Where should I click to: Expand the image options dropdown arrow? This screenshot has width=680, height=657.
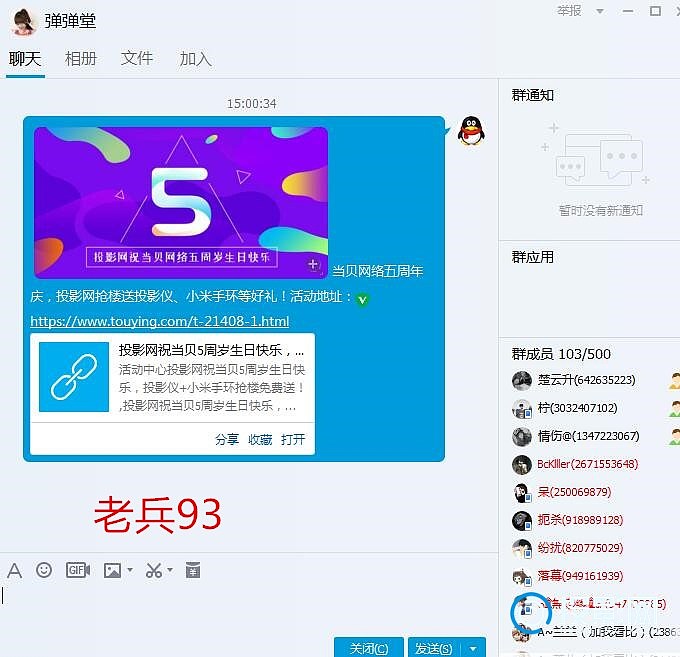[129, 571]
